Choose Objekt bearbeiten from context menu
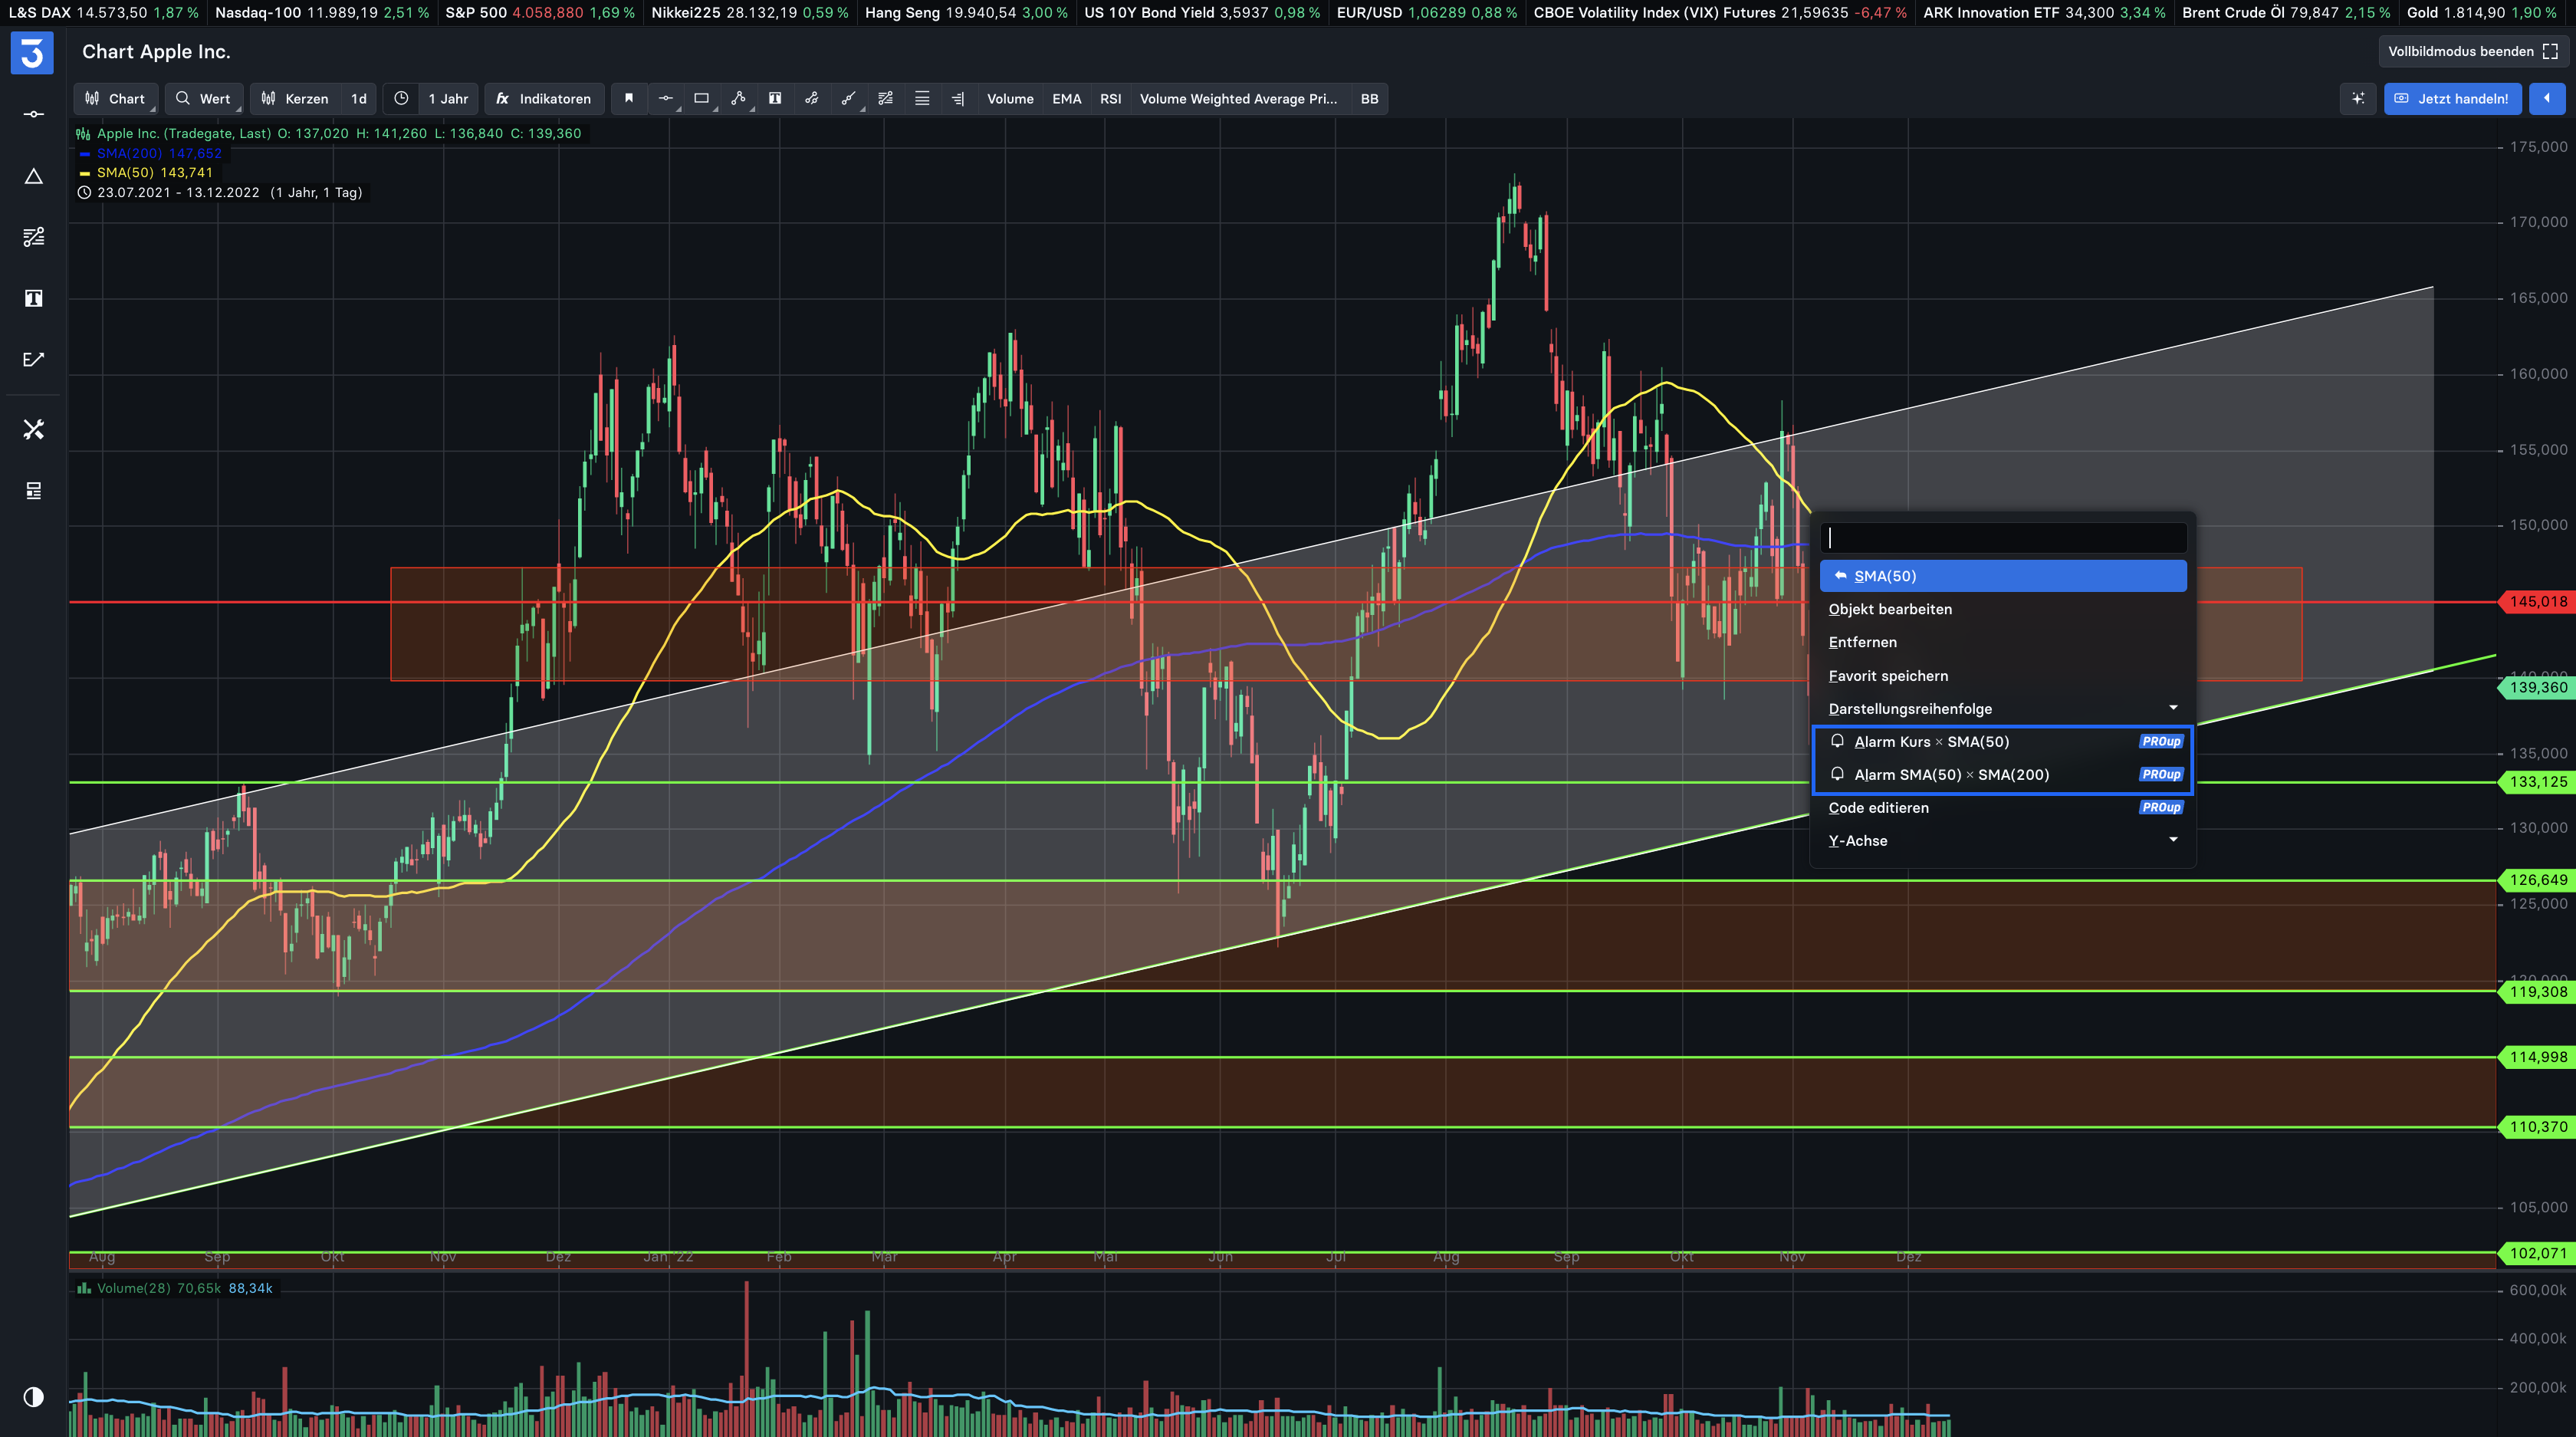 (x=2003, y=609)
